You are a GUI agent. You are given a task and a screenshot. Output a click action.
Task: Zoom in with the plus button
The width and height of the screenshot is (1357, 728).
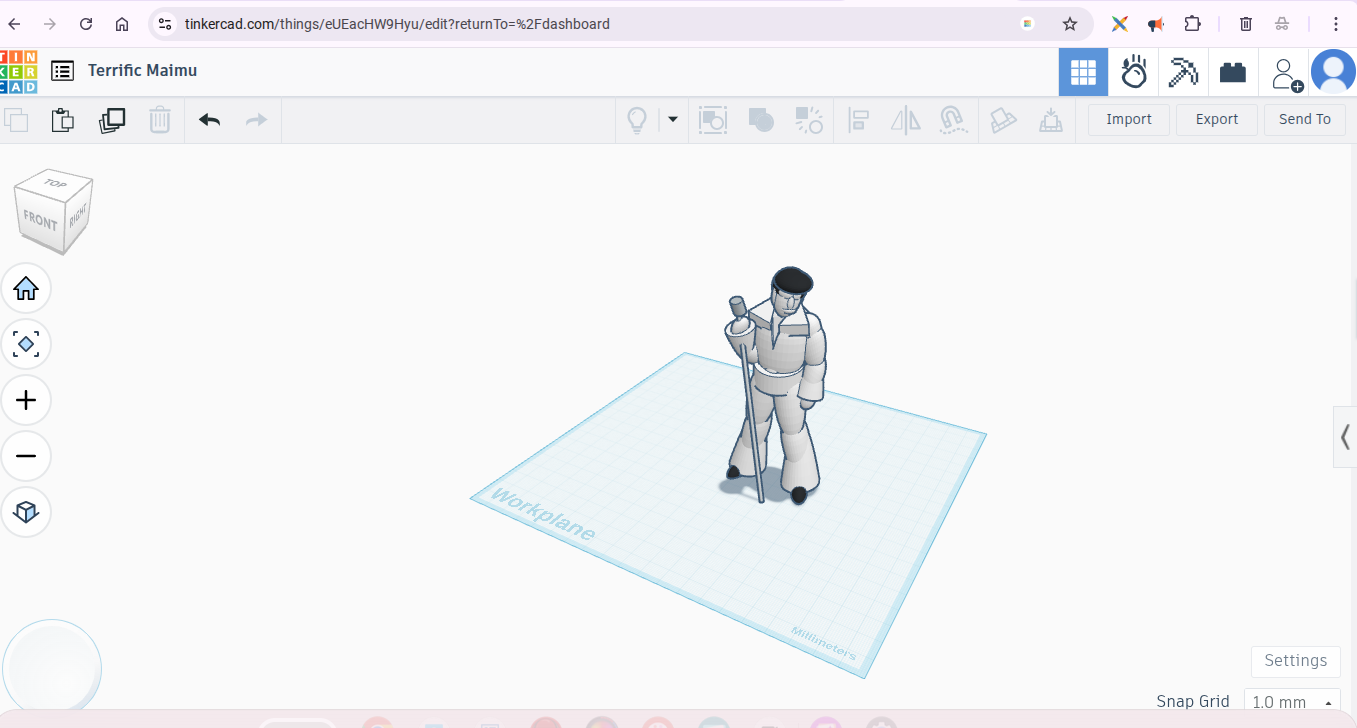pos(26,401)
